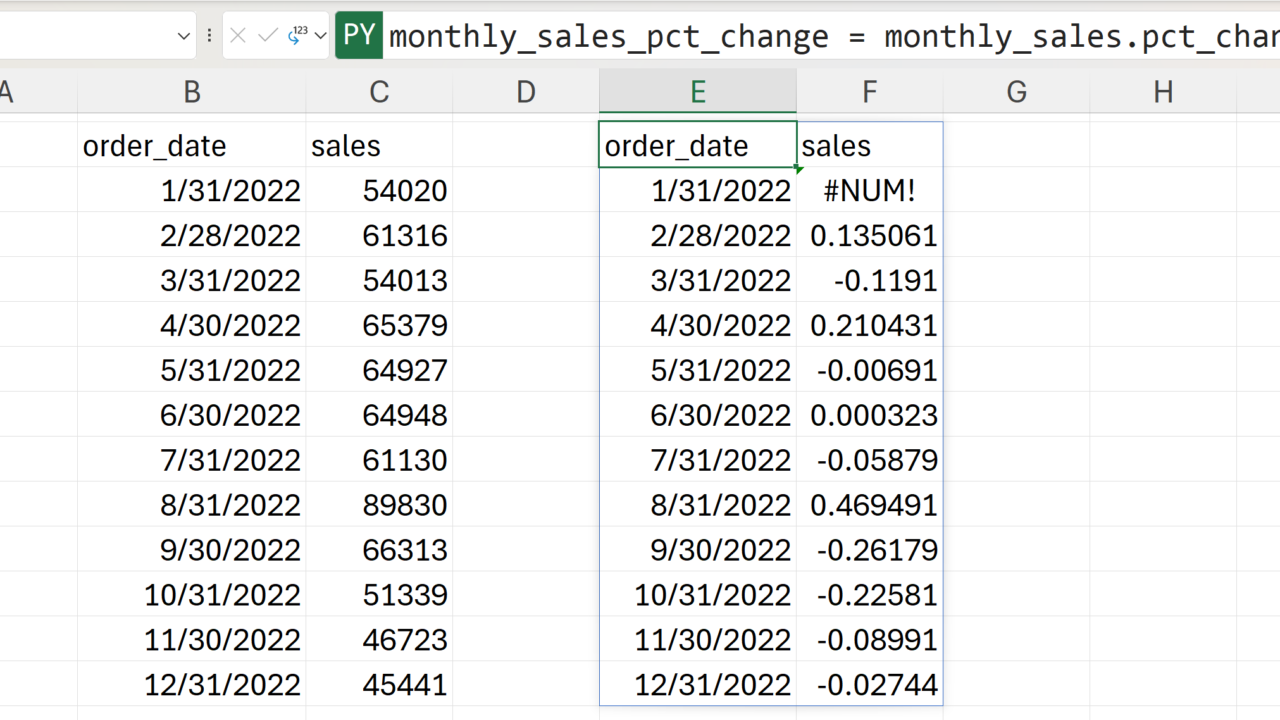Click the 12/31/2022 date cell in column B
Image resolution: width=1280 pixels, height=720 pixels.
coord(192,685)
